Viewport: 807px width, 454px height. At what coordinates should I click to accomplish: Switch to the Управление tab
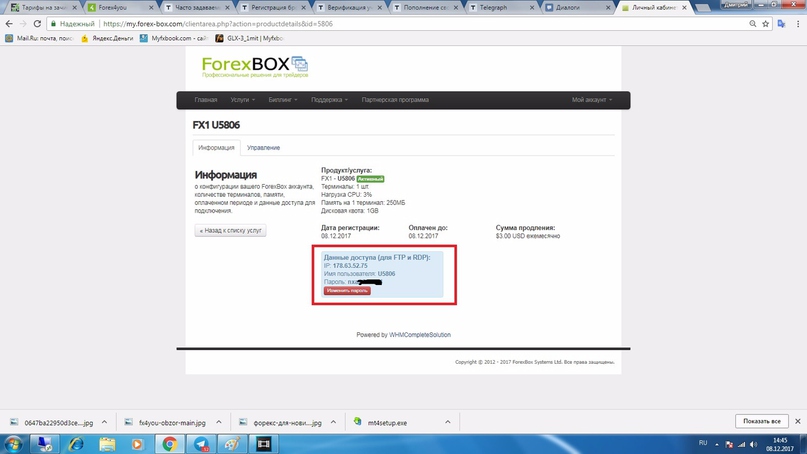pos(263,148)
